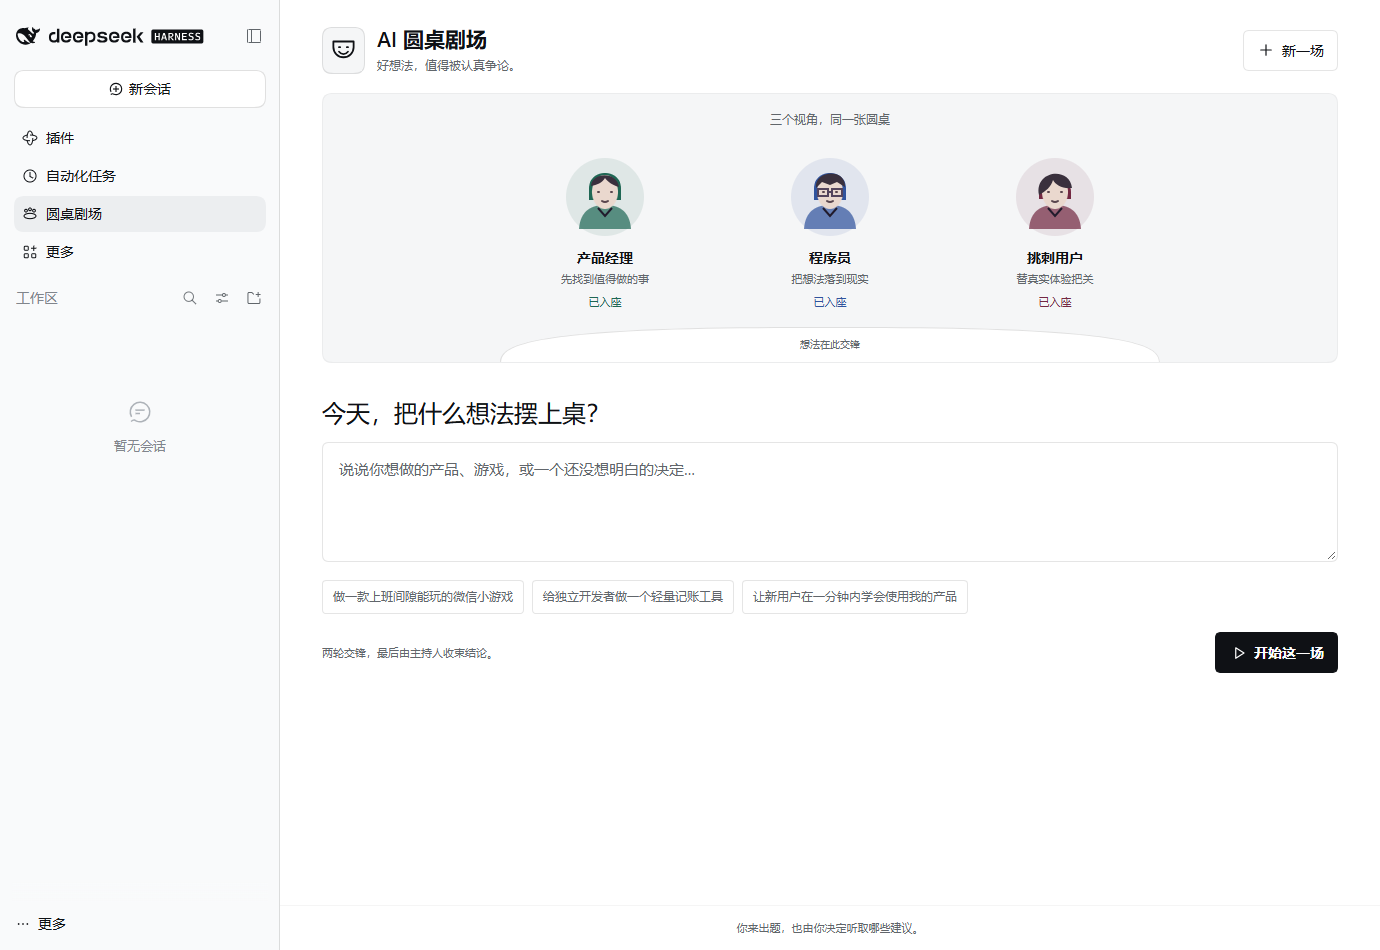Select the 产品经理 avatar
Image resolution: width=1380 pixels, height=950 pixels.
(x=605, y=197)
